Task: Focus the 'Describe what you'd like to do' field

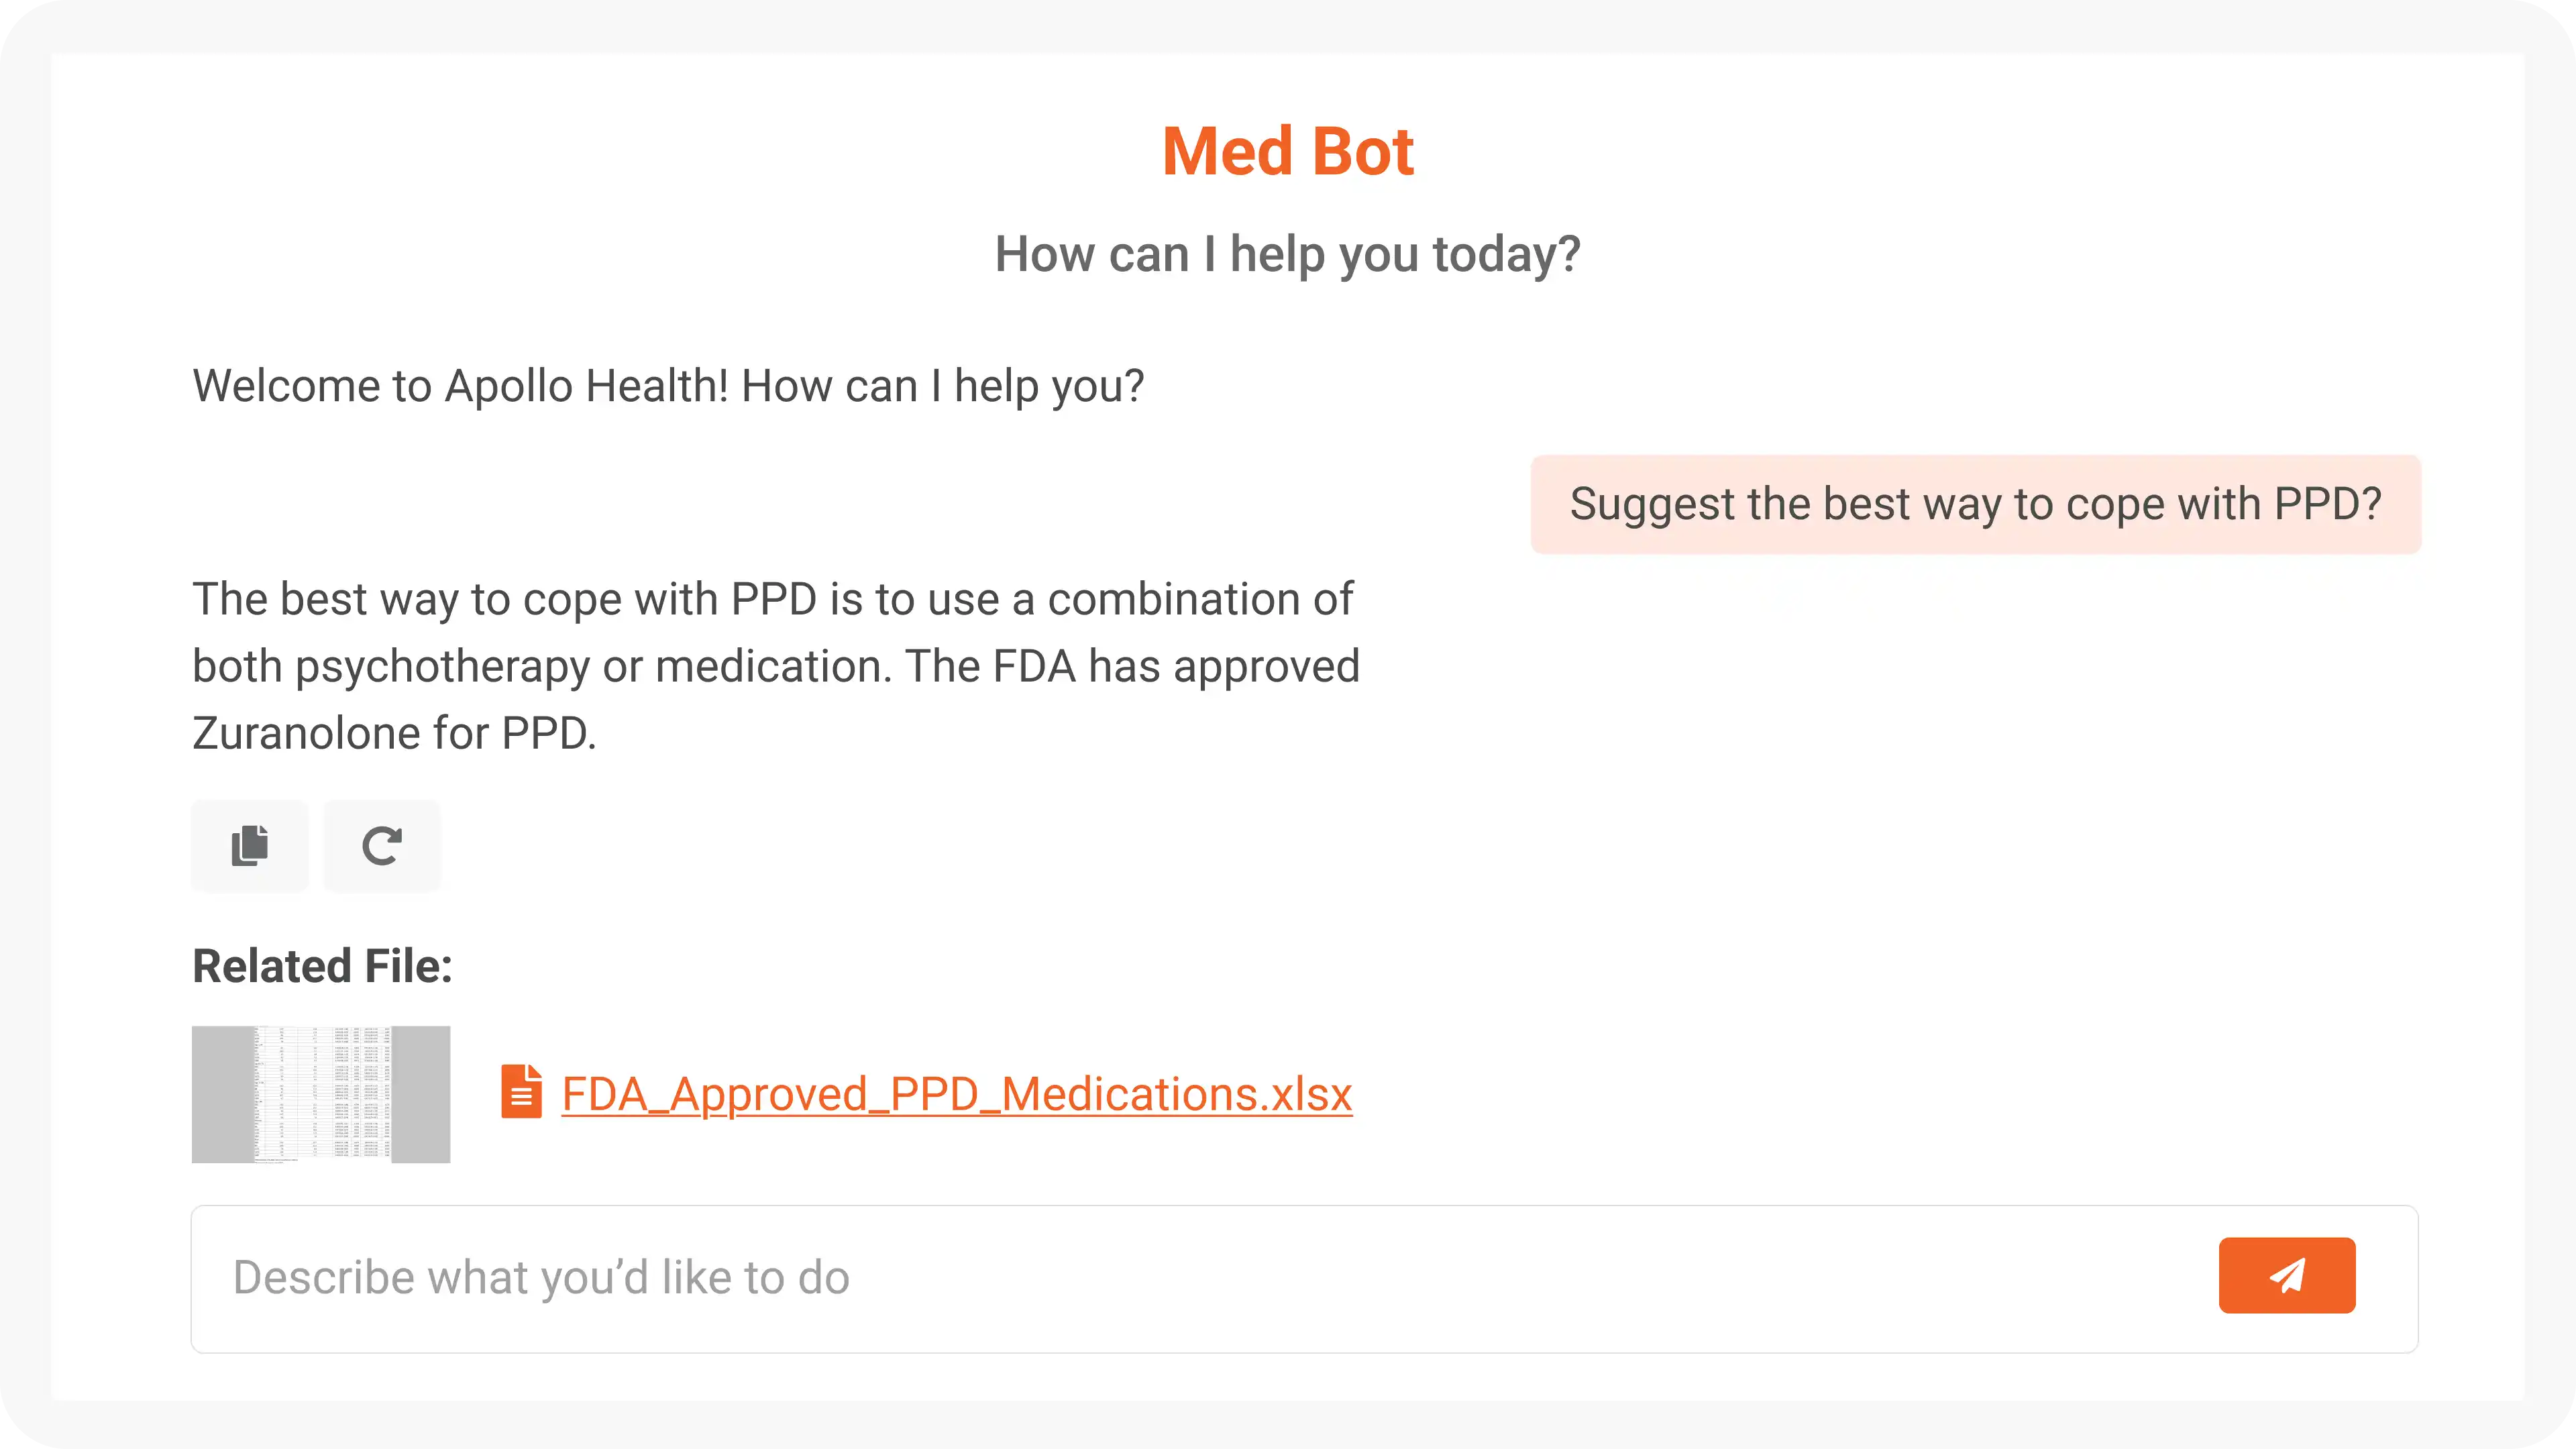Action: tap(1200, 1278)
